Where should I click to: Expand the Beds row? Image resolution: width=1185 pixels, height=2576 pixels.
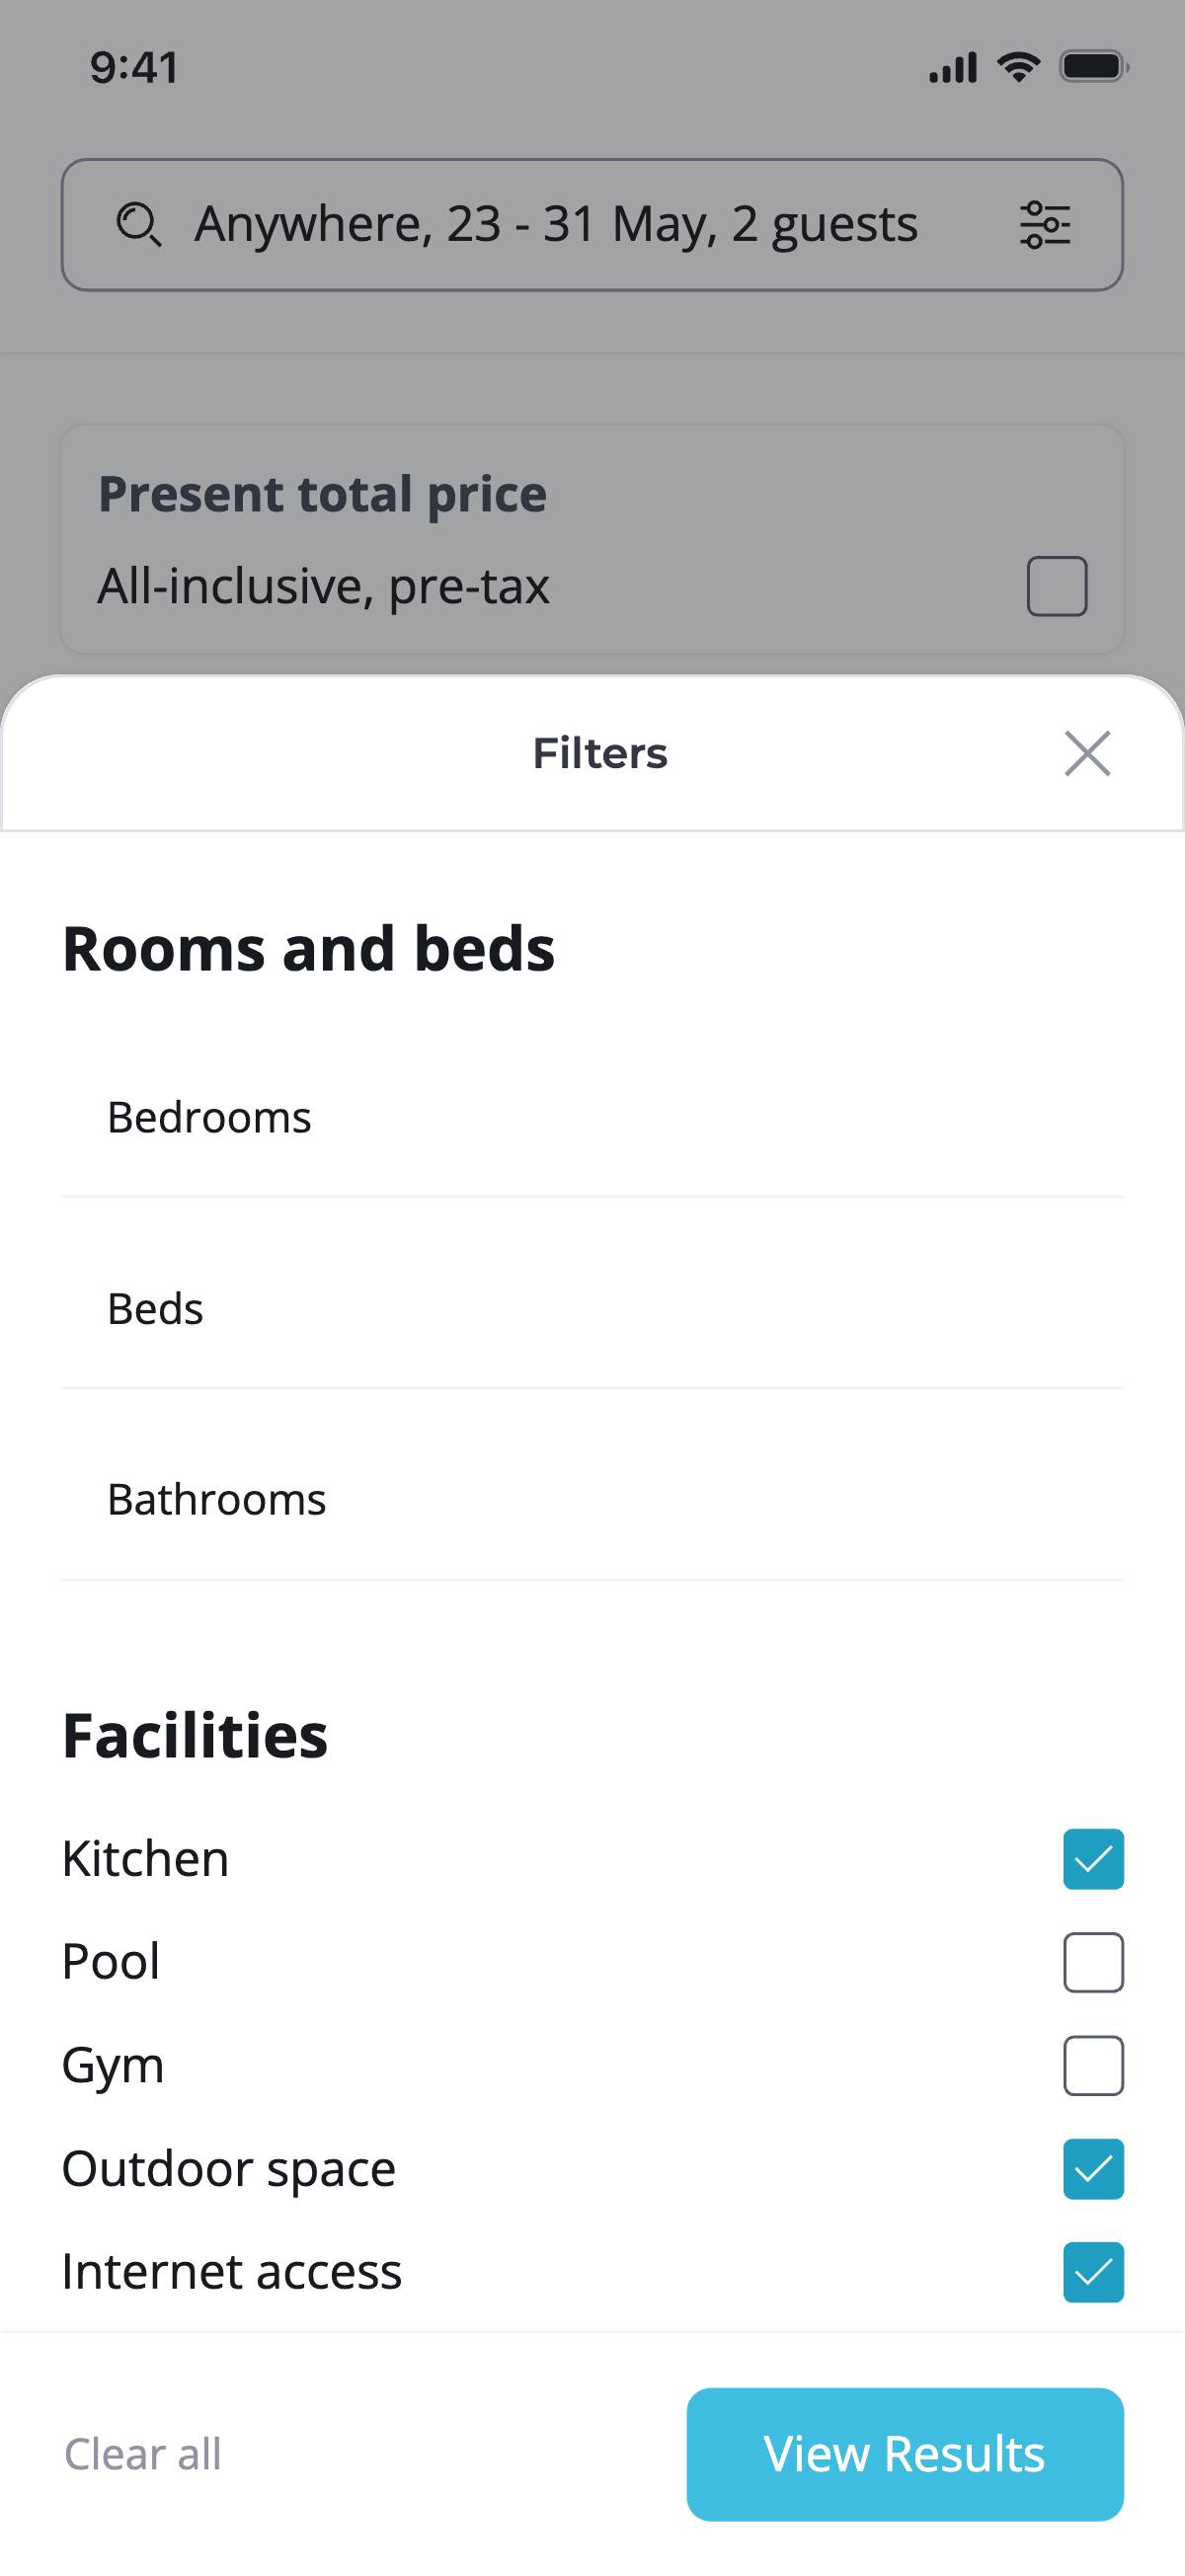(592, 1309)
